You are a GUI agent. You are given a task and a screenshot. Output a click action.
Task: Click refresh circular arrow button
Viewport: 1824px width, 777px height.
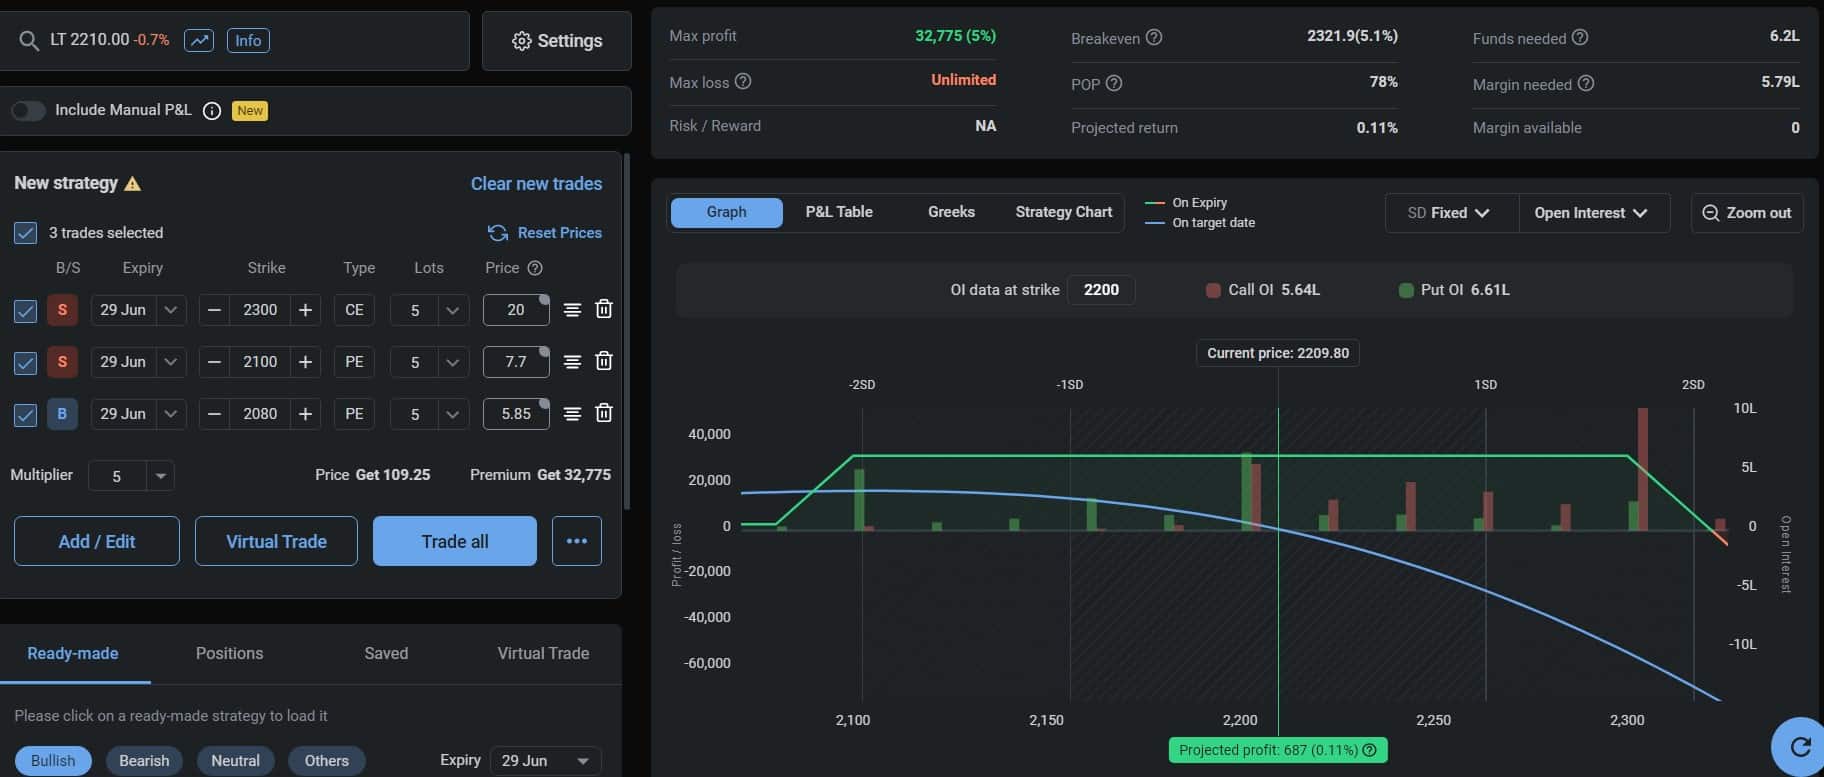tap(1800, 746)
